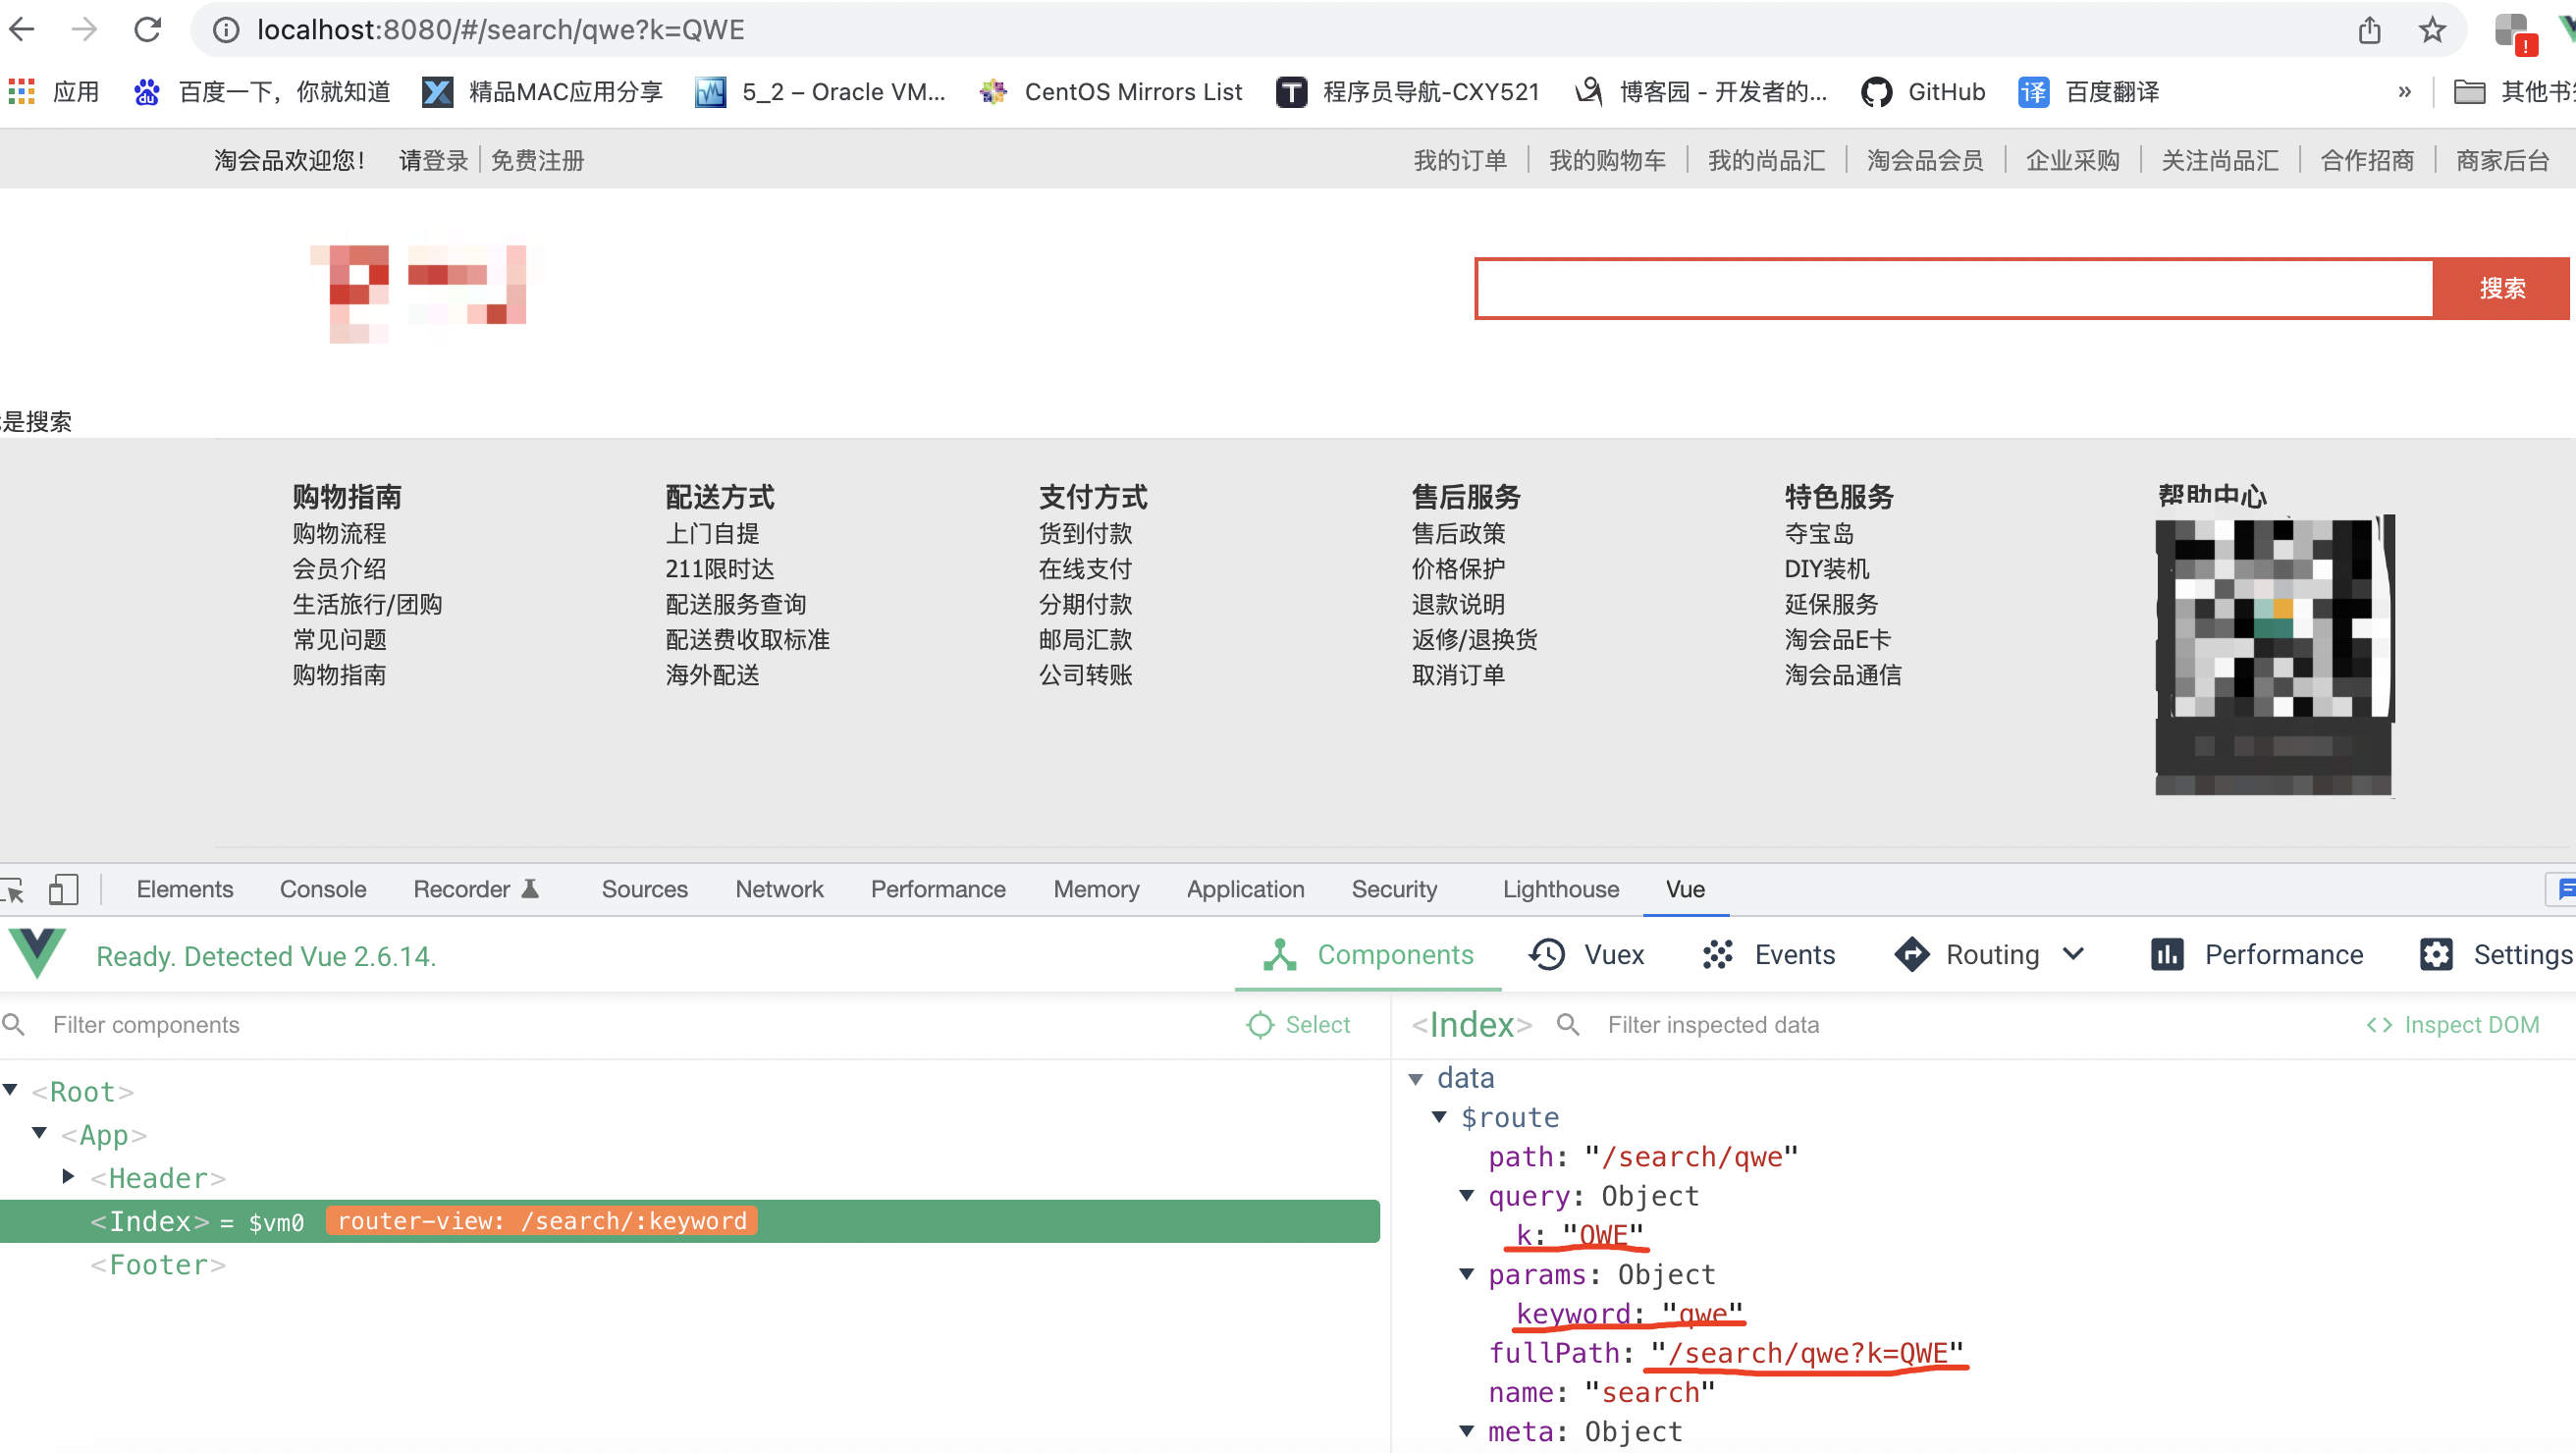Open the Routing dropdown arrow
Viewport: 2576px width, 1453px height.
pos(2074,954)
